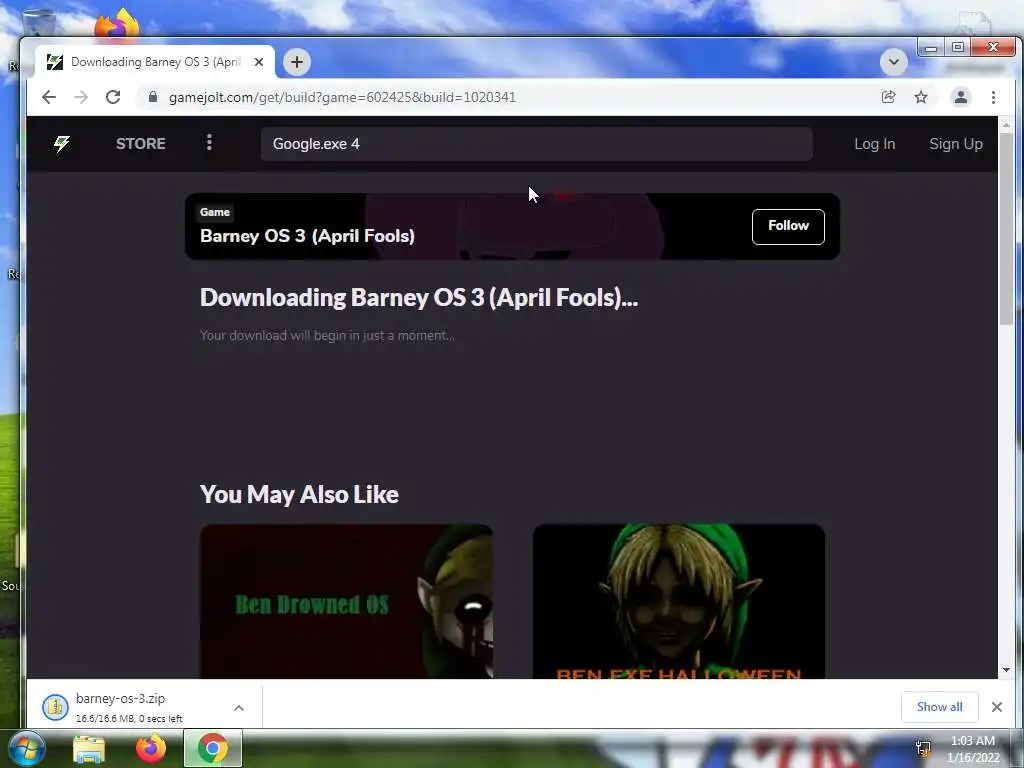
Task: Go back using the browser back arrow
Action: [x=49, y=97]
